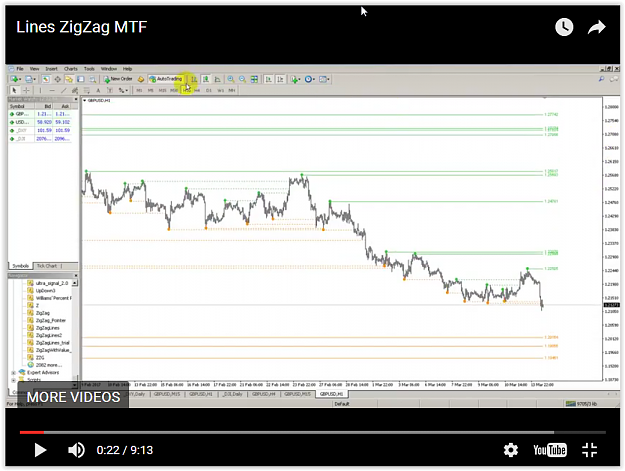The image size is (625, 471).
Task: Switch chart to line chart style
Action: point(218,79)
